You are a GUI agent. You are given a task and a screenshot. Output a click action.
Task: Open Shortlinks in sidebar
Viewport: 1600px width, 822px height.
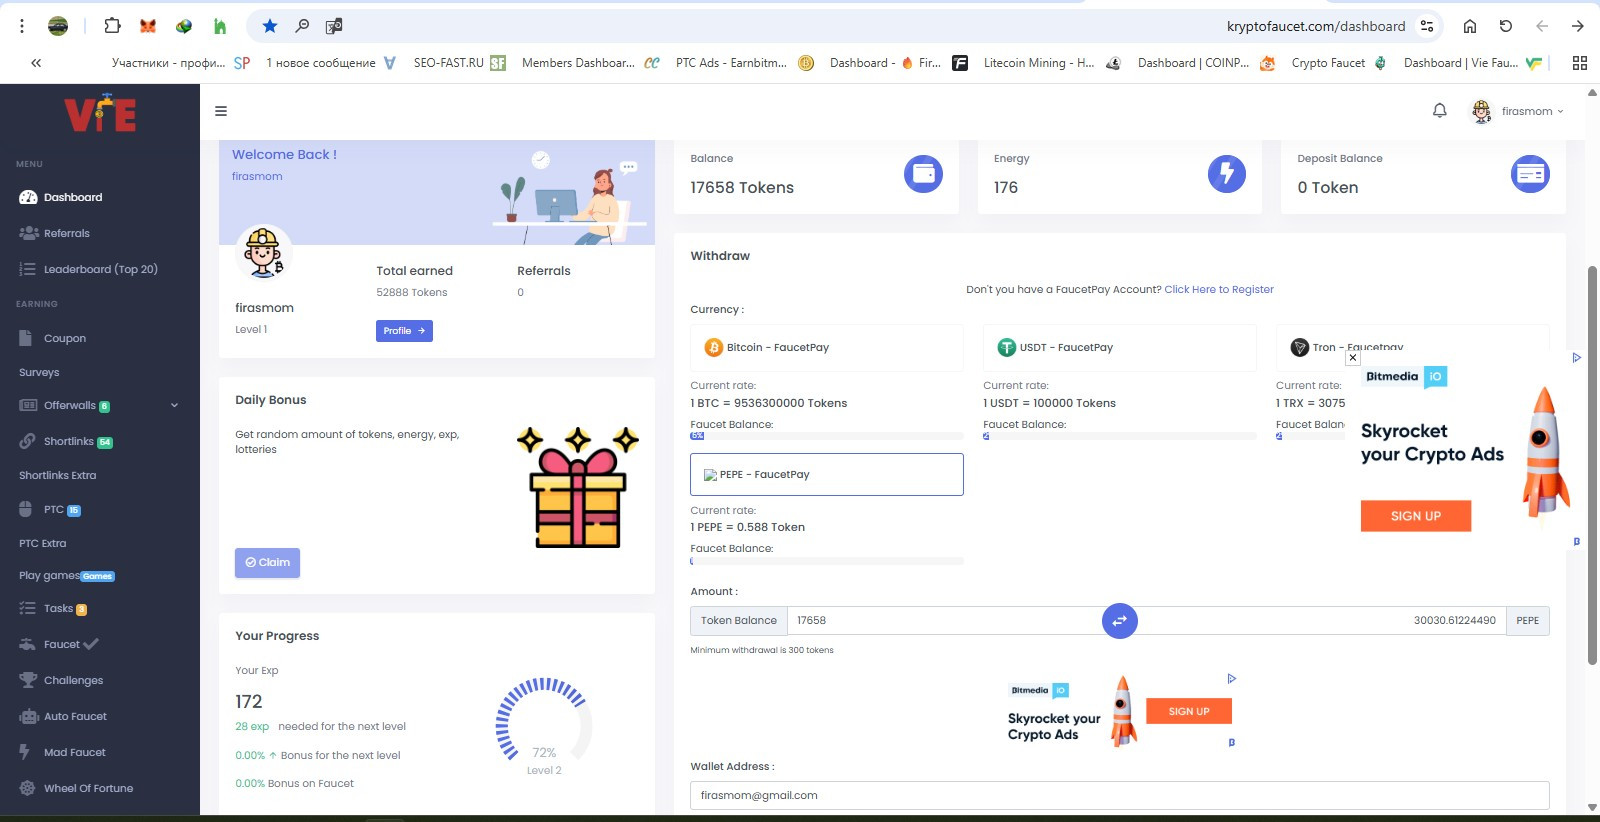(x=69, y=441)
